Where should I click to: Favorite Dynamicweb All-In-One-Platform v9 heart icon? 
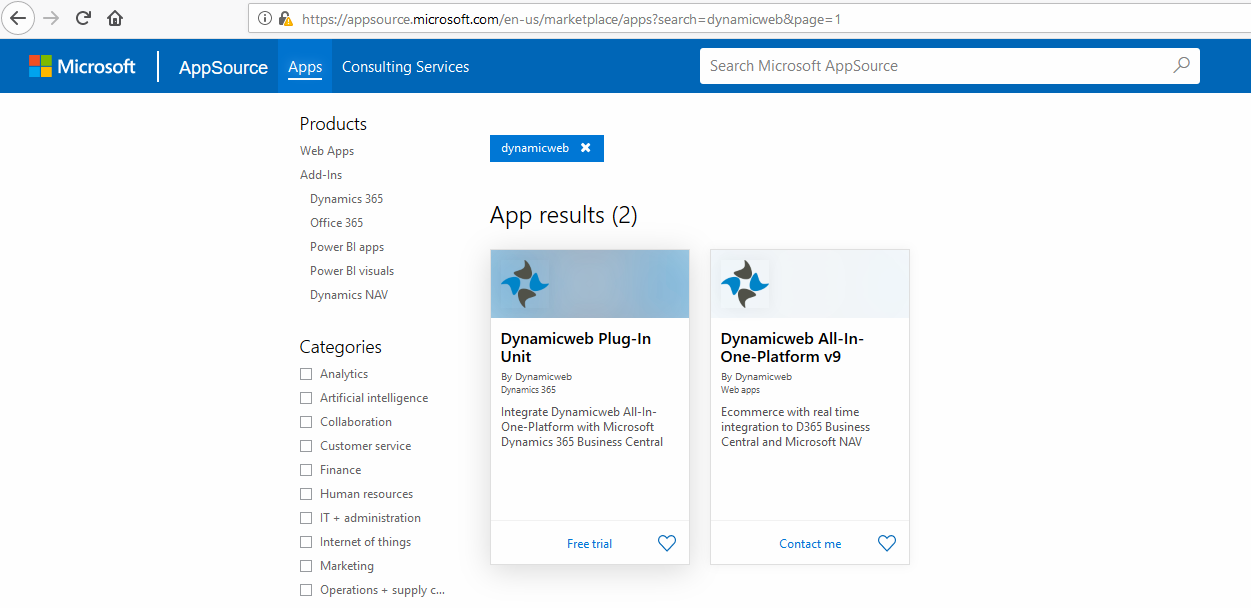tap(887, 543)
